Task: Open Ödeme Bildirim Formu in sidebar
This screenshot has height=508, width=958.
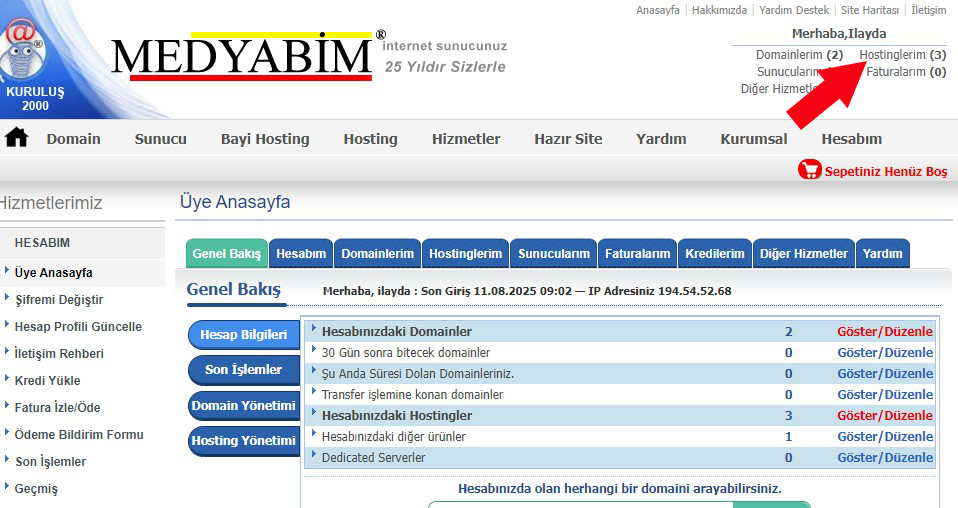Action: [x=79, y=435]
